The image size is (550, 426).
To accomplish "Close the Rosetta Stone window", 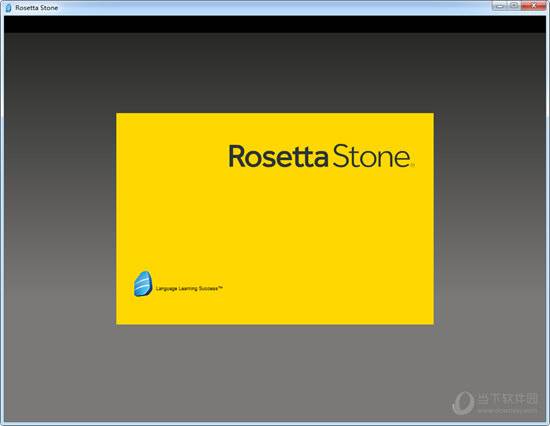I will 534,5.
